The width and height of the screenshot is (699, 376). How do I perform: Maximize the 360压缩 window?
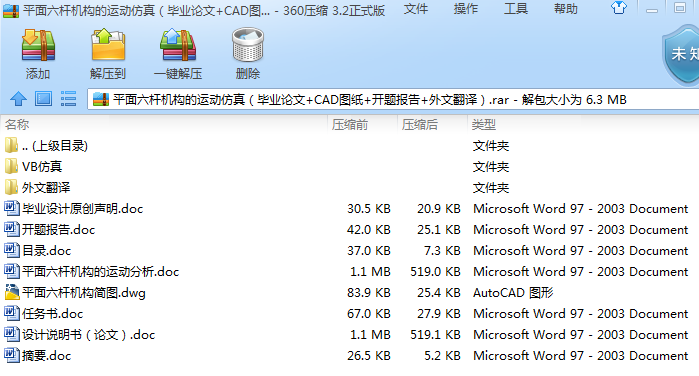point(679,8)
